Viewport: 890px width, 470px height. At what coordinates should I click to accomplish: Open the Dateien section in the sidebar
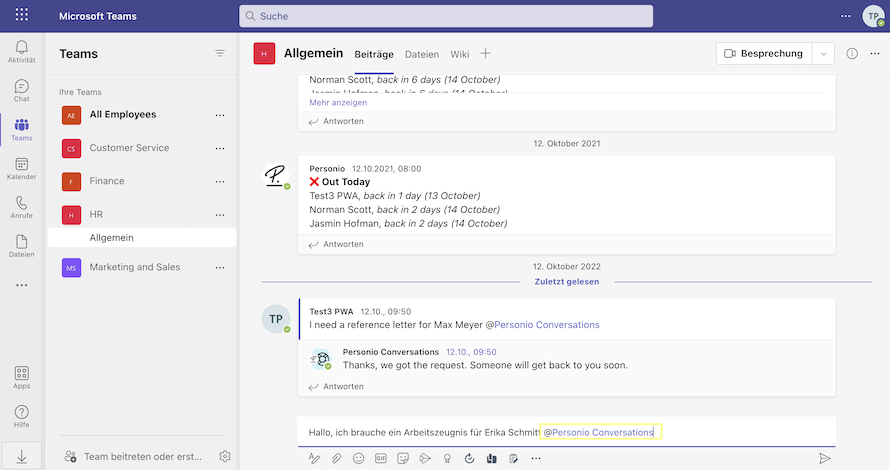point(22,246)
